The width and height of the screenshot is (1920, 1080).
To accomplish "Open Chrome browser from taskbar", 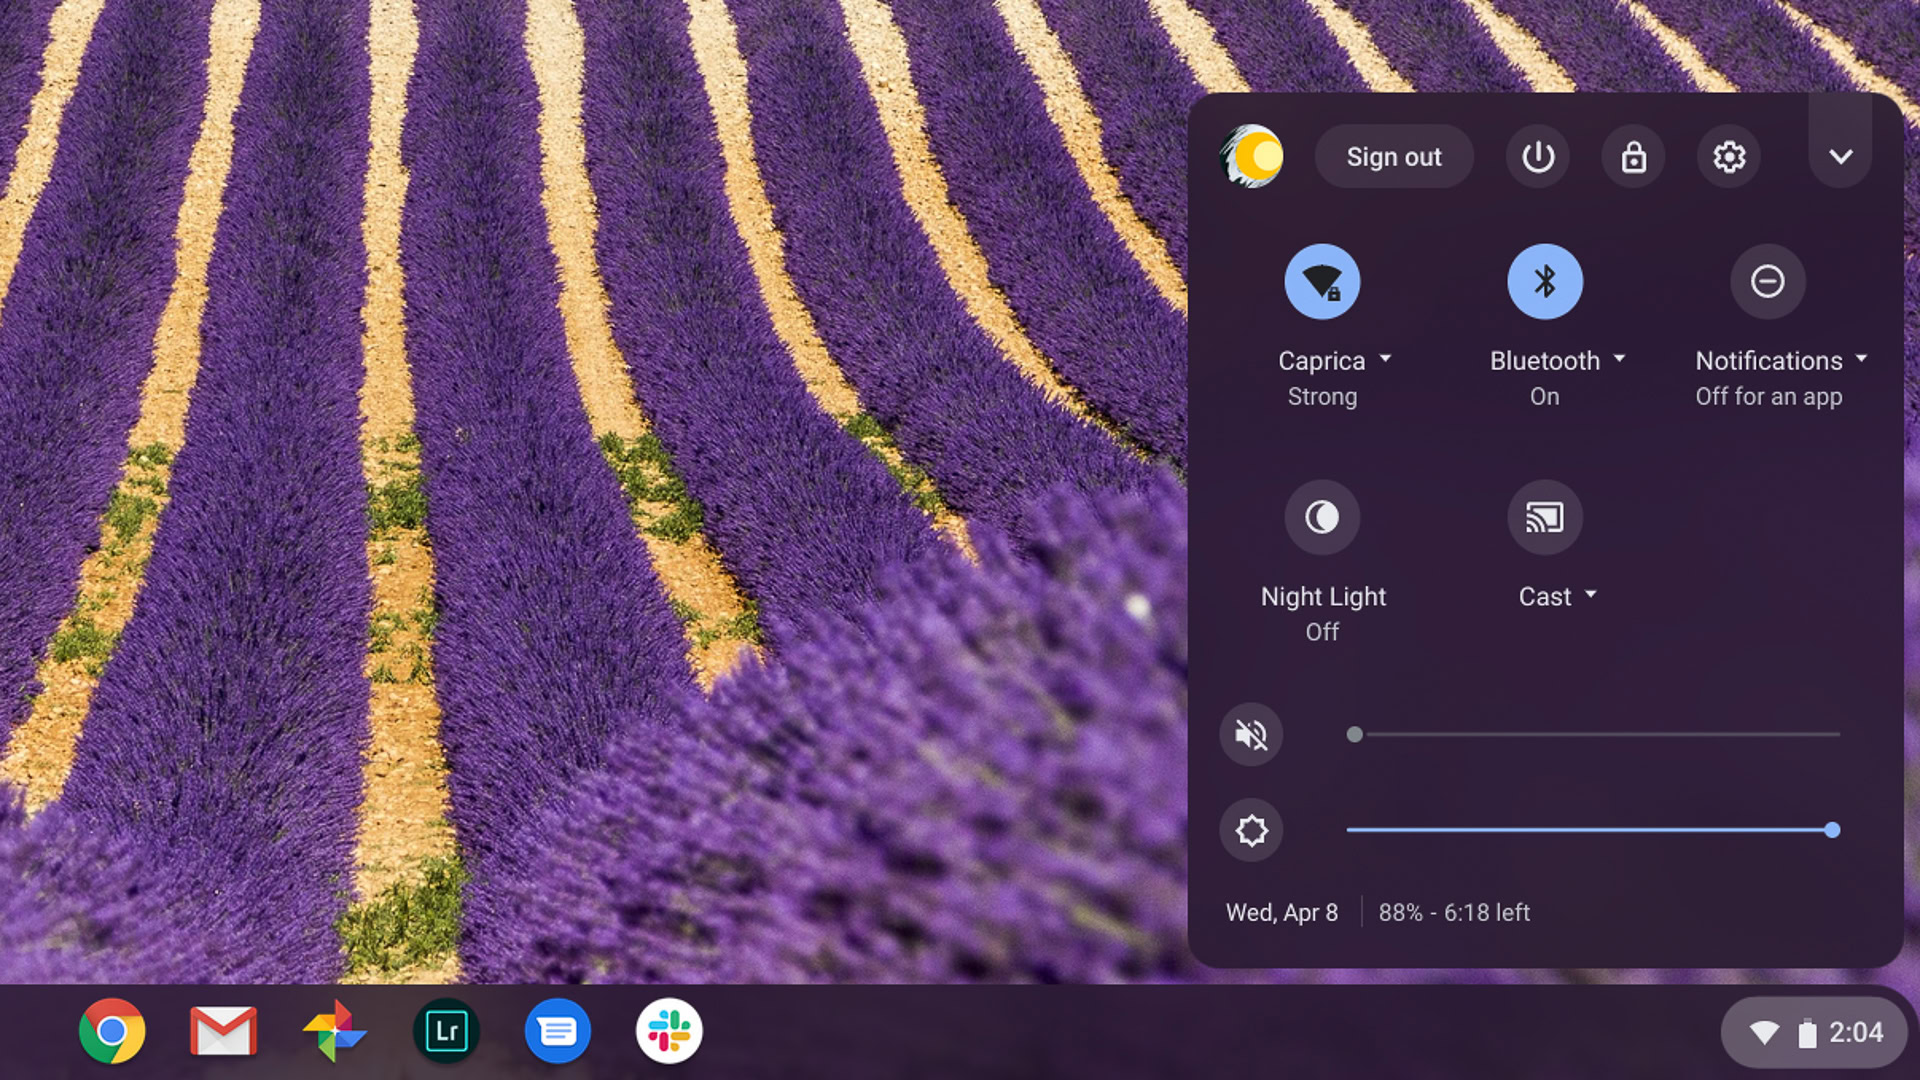I will pyautogui.click(x=111, y=1031).
